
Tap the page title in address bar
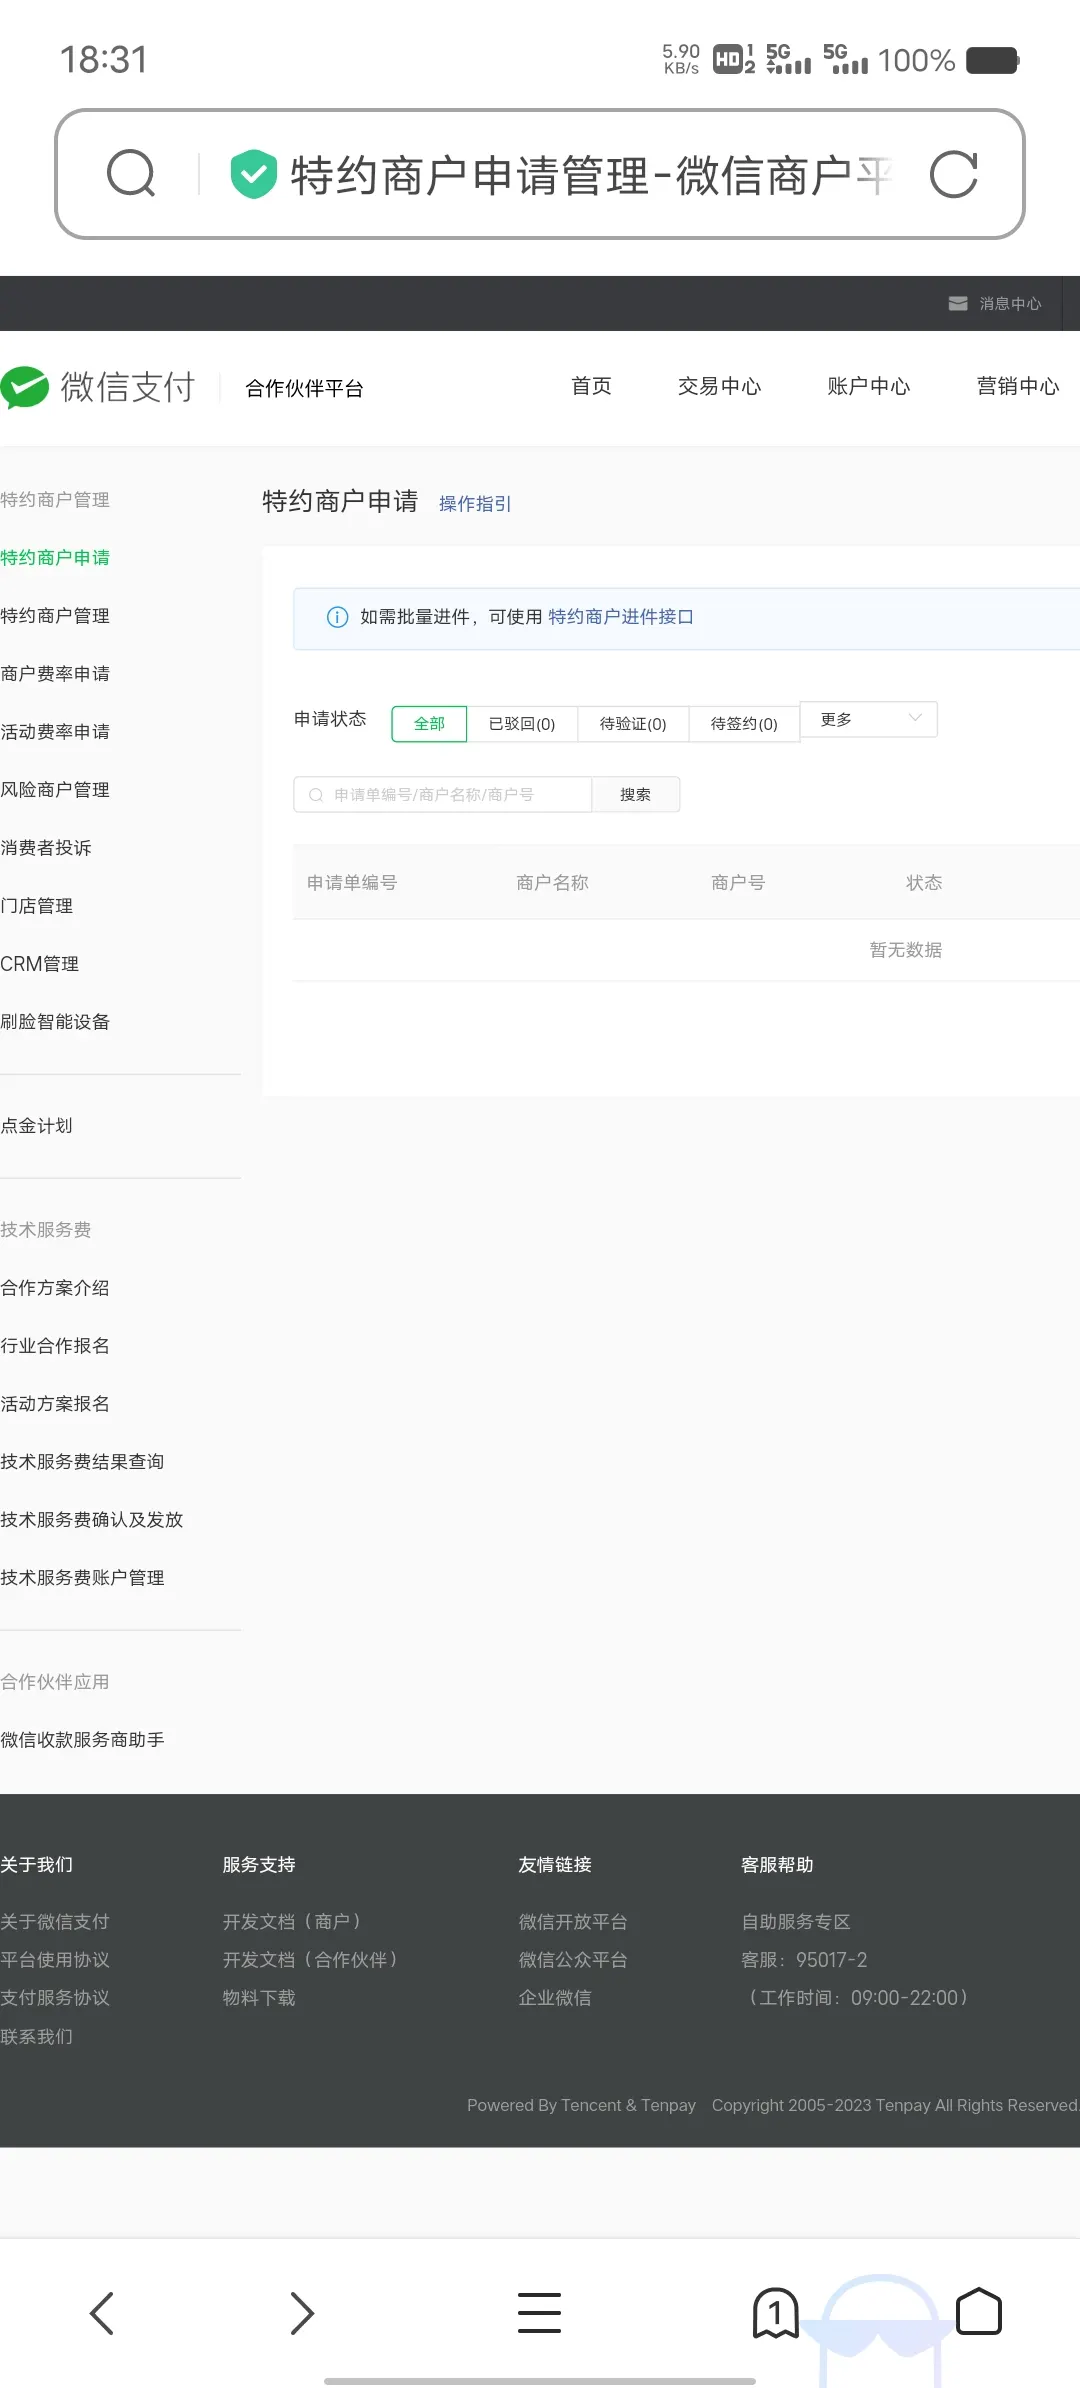[x=591, y=175]
